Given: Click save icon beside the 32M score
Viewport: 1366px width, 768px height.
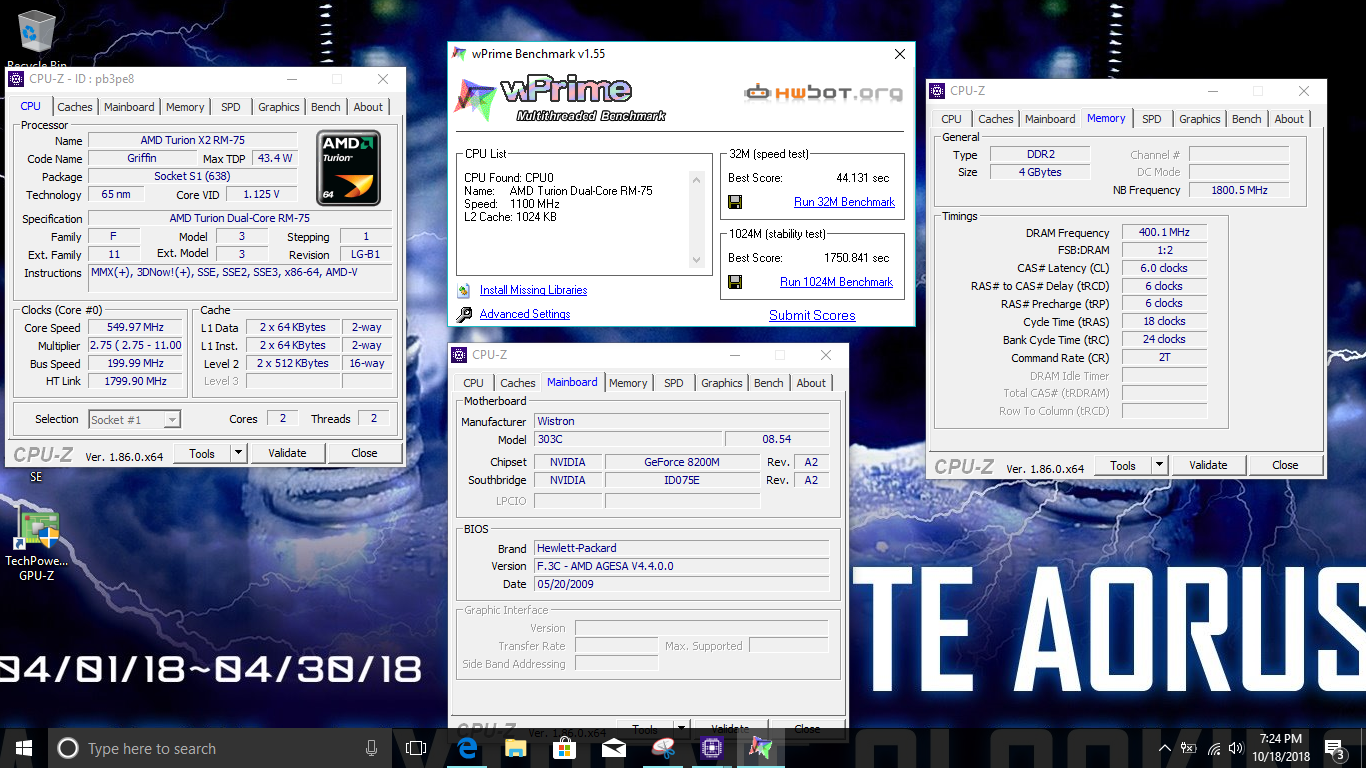Looking at the screenshot, I should [735, 202].
